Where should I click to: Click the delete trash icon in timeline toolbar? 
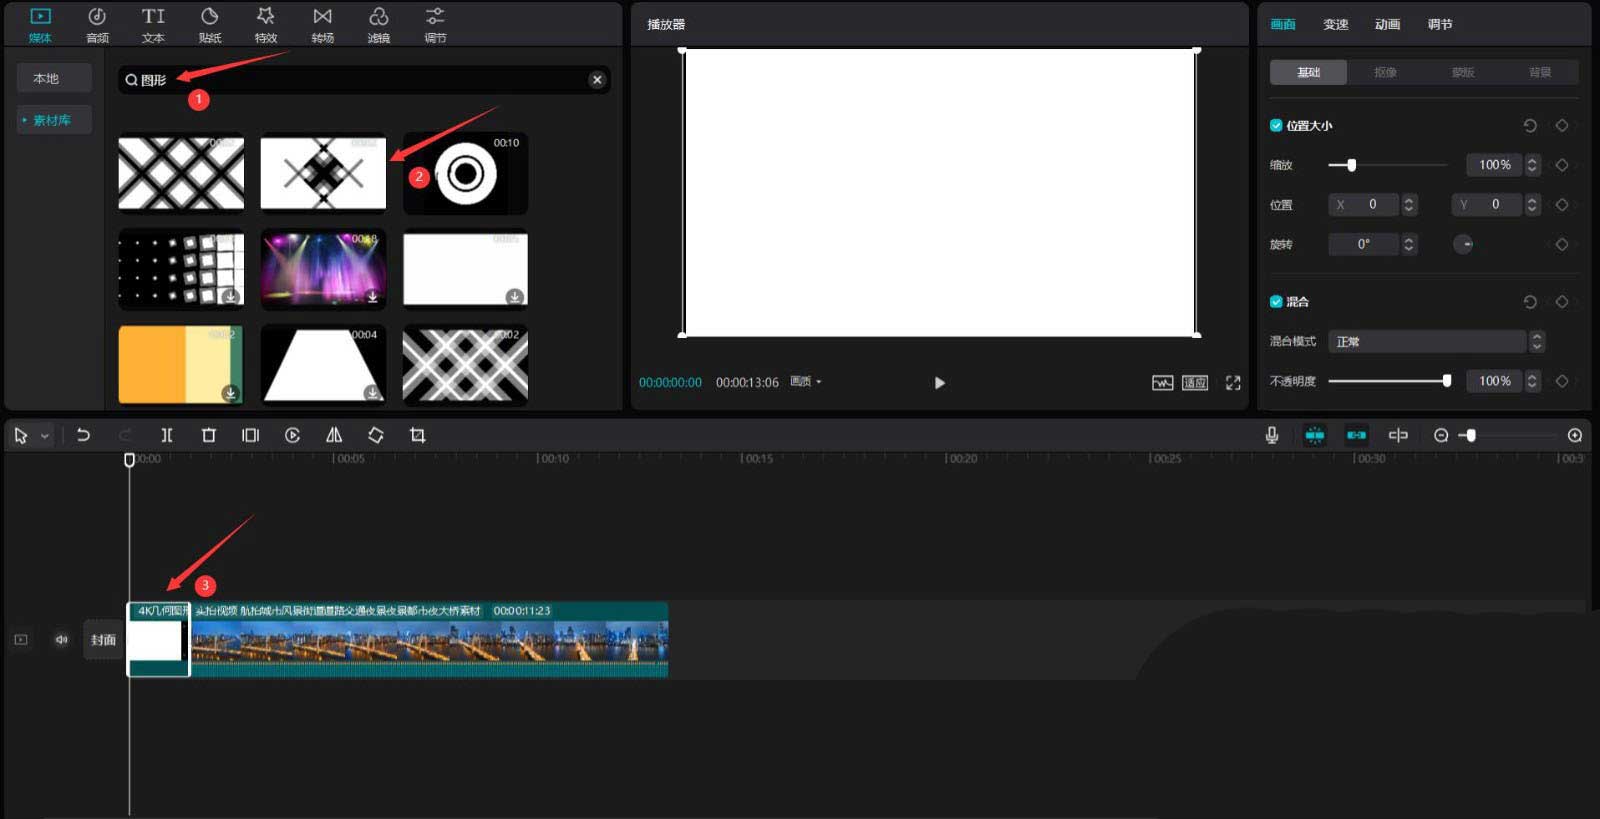(x=209, y=435)
